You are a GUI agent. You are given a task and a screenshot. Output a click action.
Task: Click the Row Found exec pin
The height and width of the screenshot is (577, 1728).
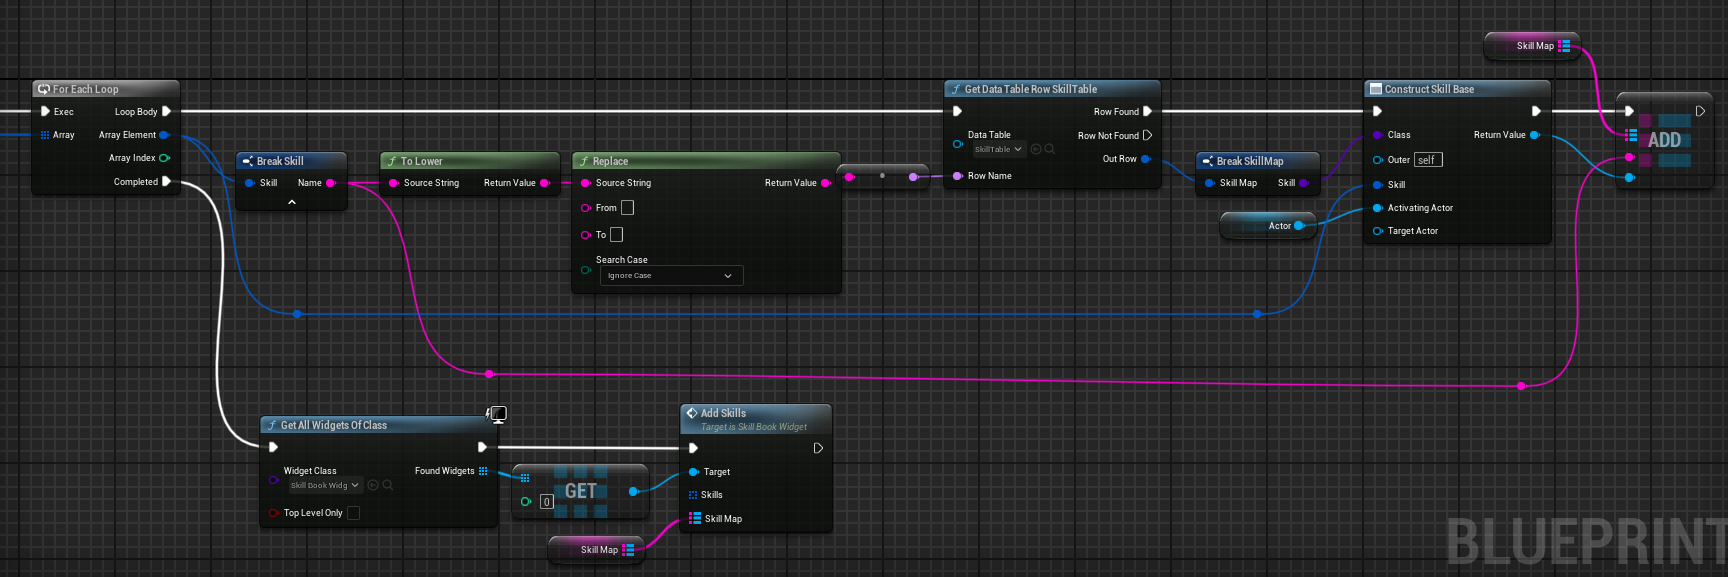(x=1147, y=112)
